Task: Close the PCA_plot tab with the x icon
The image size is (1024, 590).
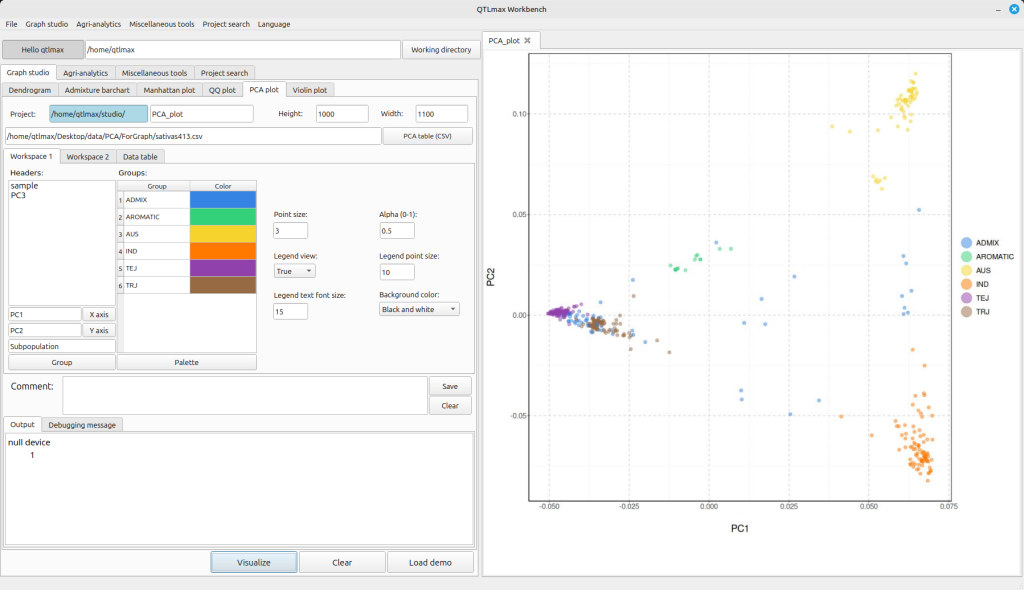Action: [527, 40]
